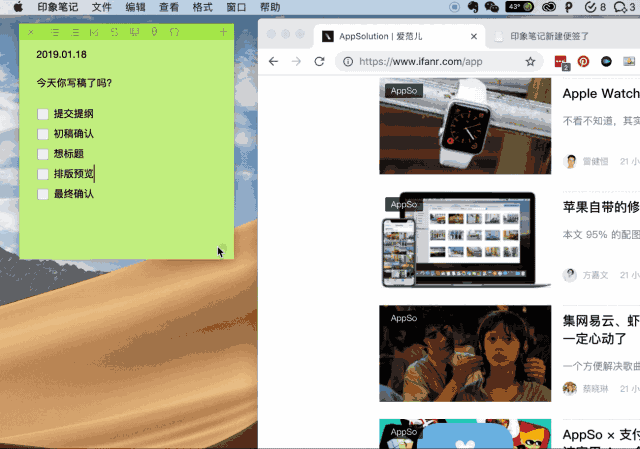Open the 集网易云、虾 article headline
640x449 pixels.
coord(601,330)
